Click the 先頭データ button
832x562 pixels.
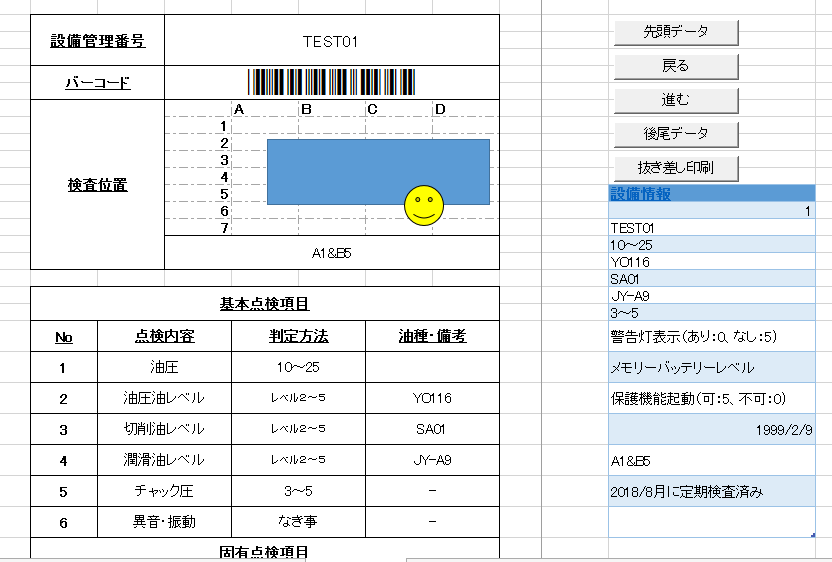coord(675,32)
